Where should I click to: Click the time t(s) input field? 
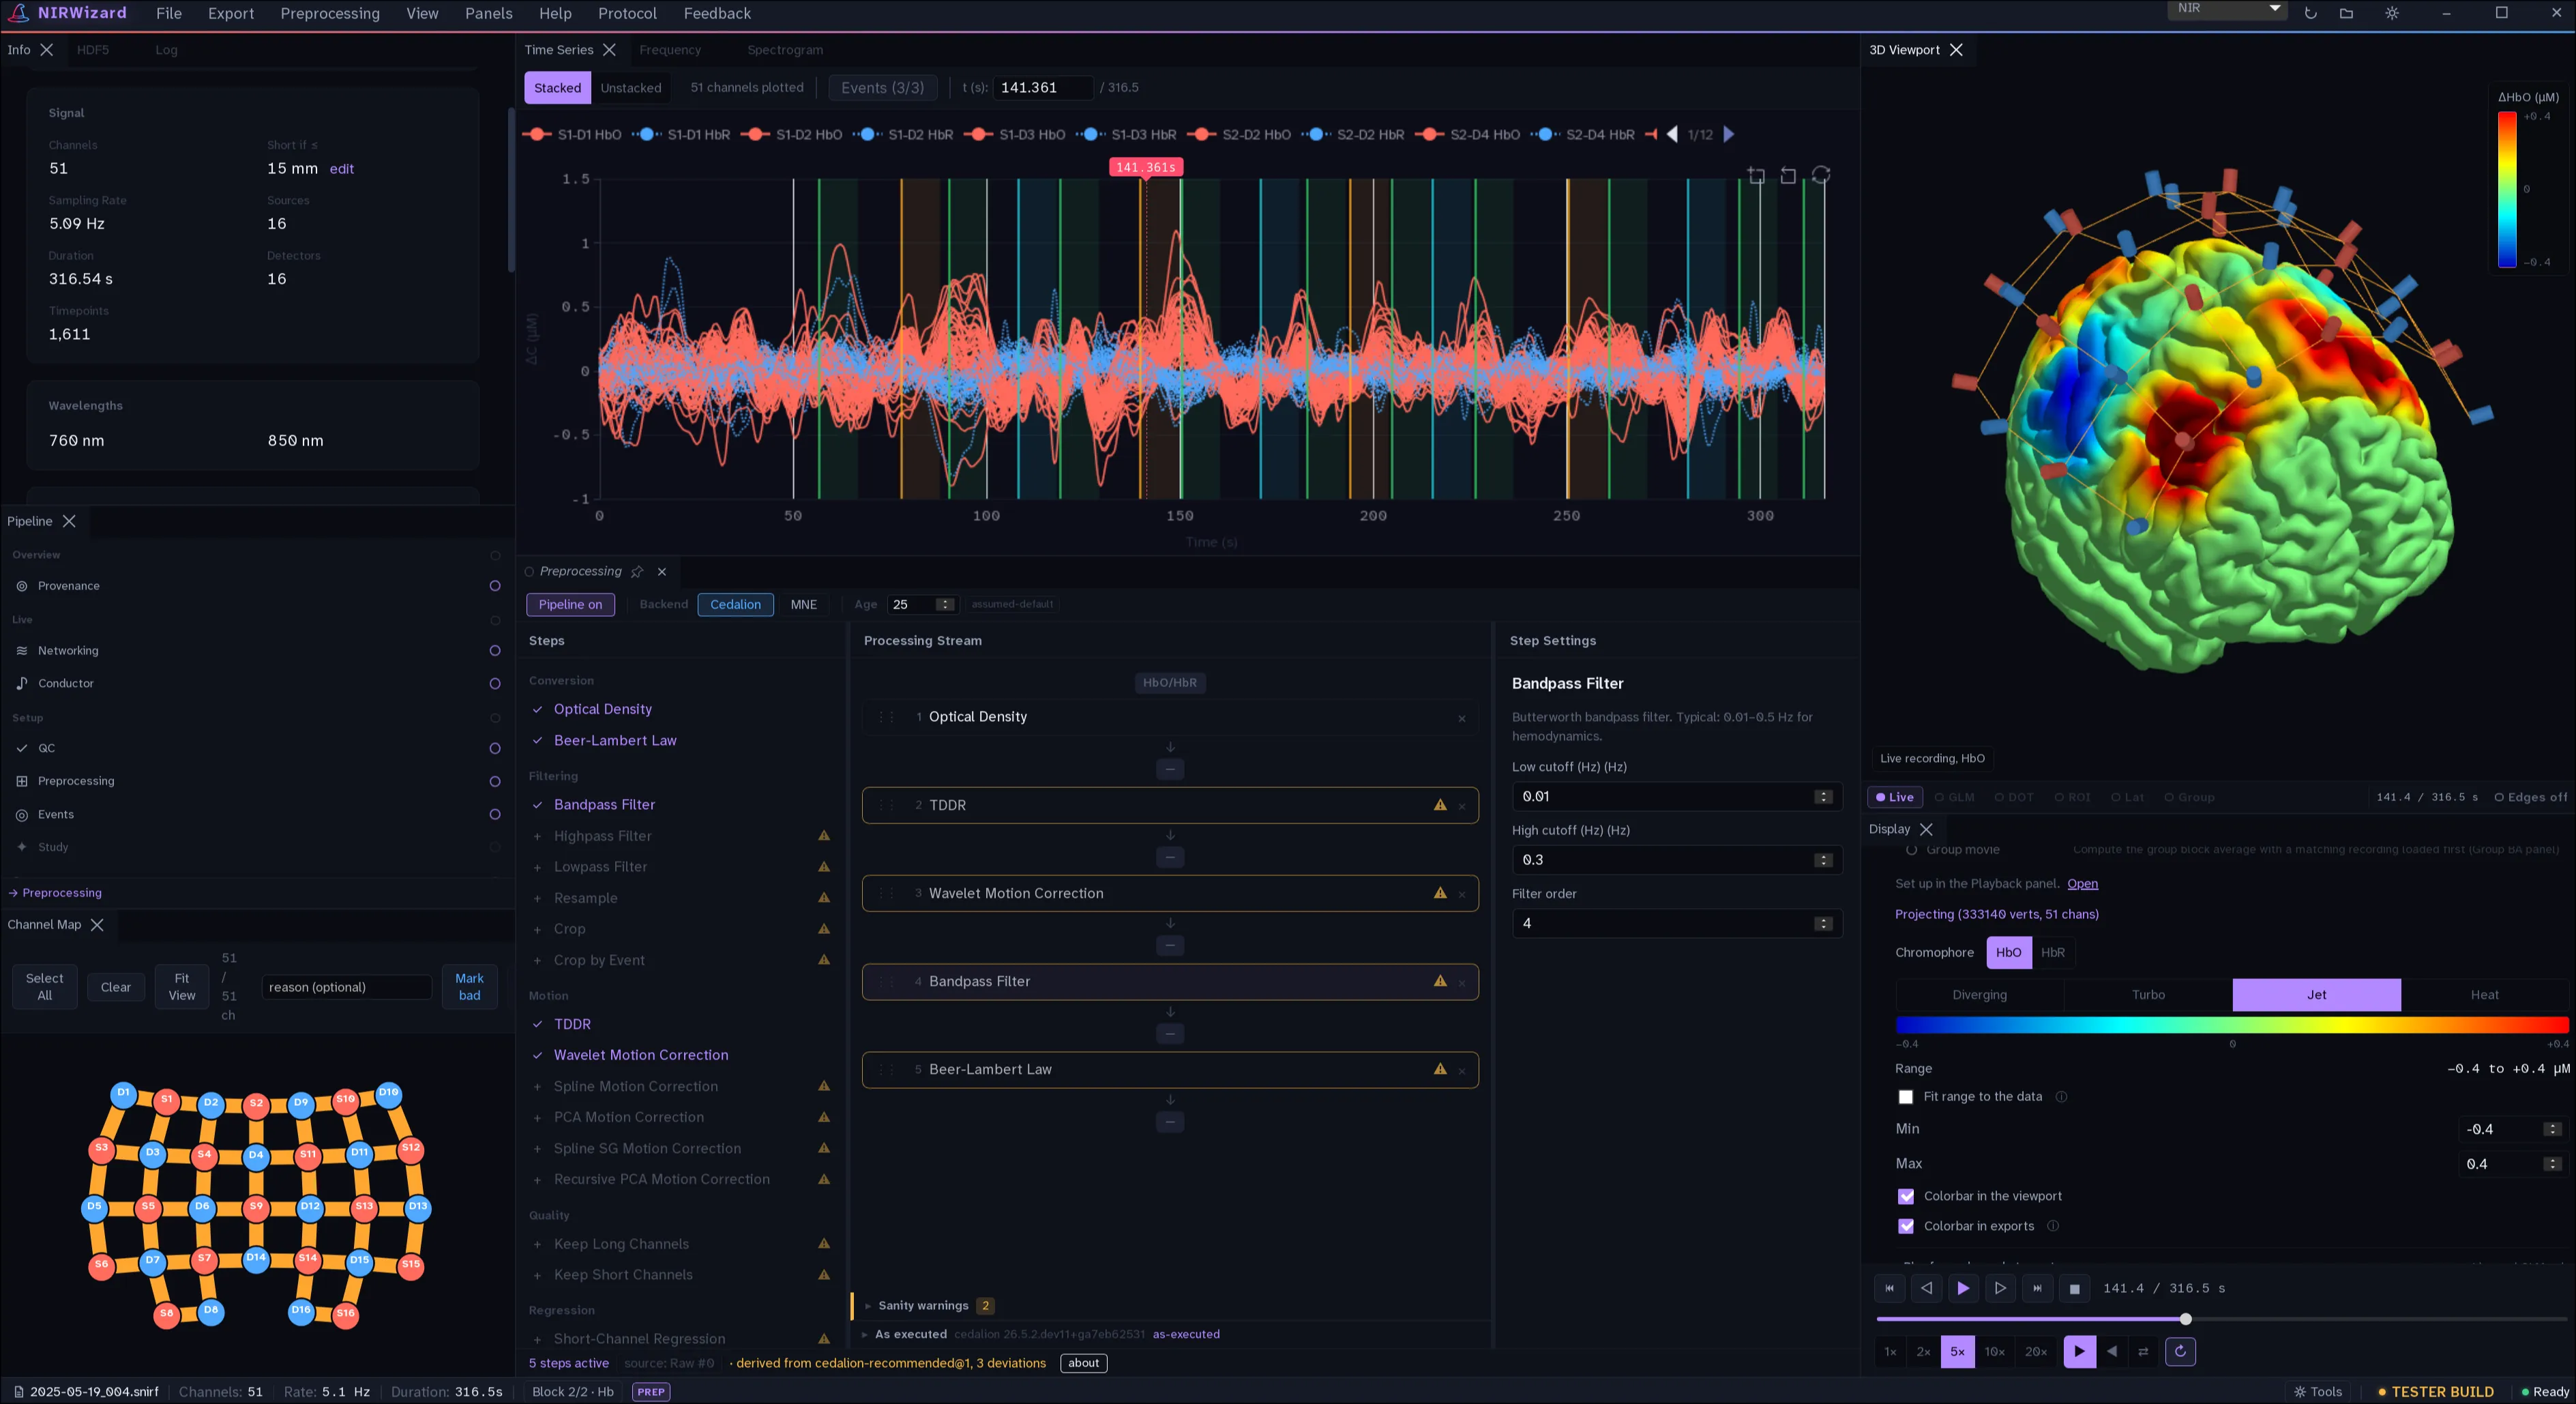(1042, 88)
